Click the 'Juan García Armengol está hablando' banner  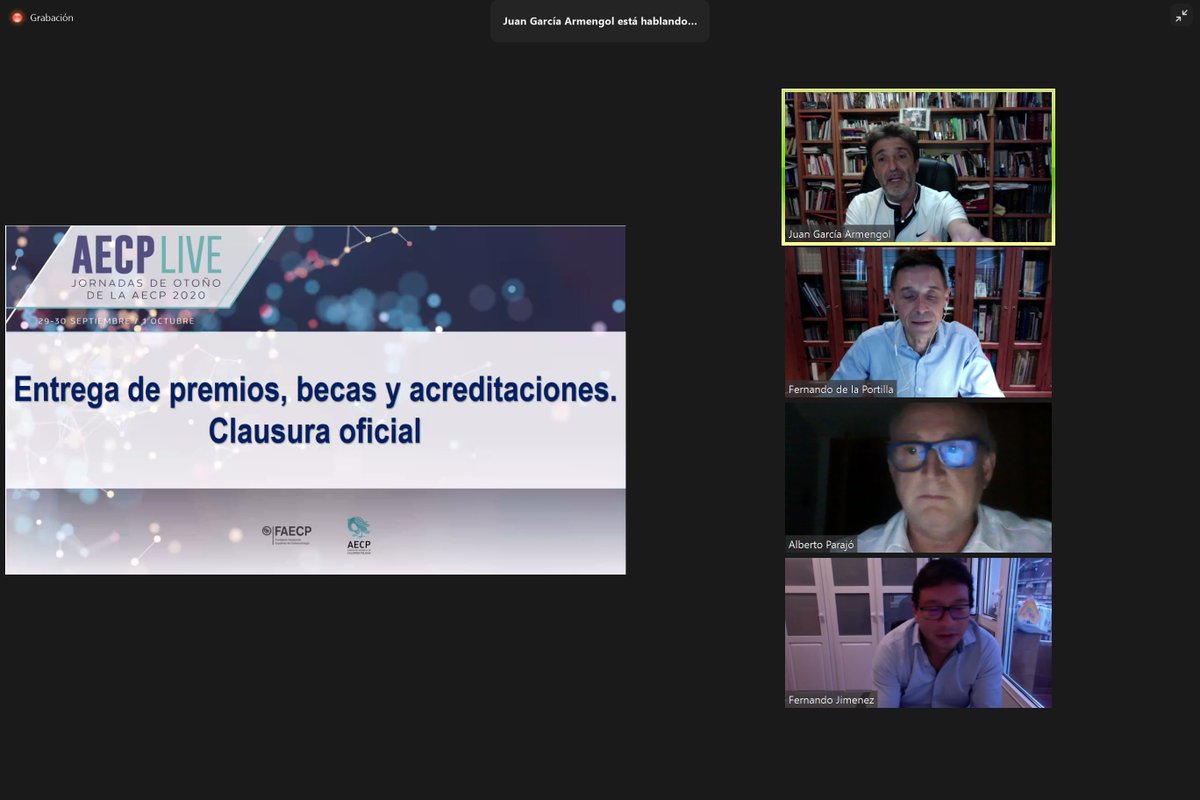pos(600,21)
